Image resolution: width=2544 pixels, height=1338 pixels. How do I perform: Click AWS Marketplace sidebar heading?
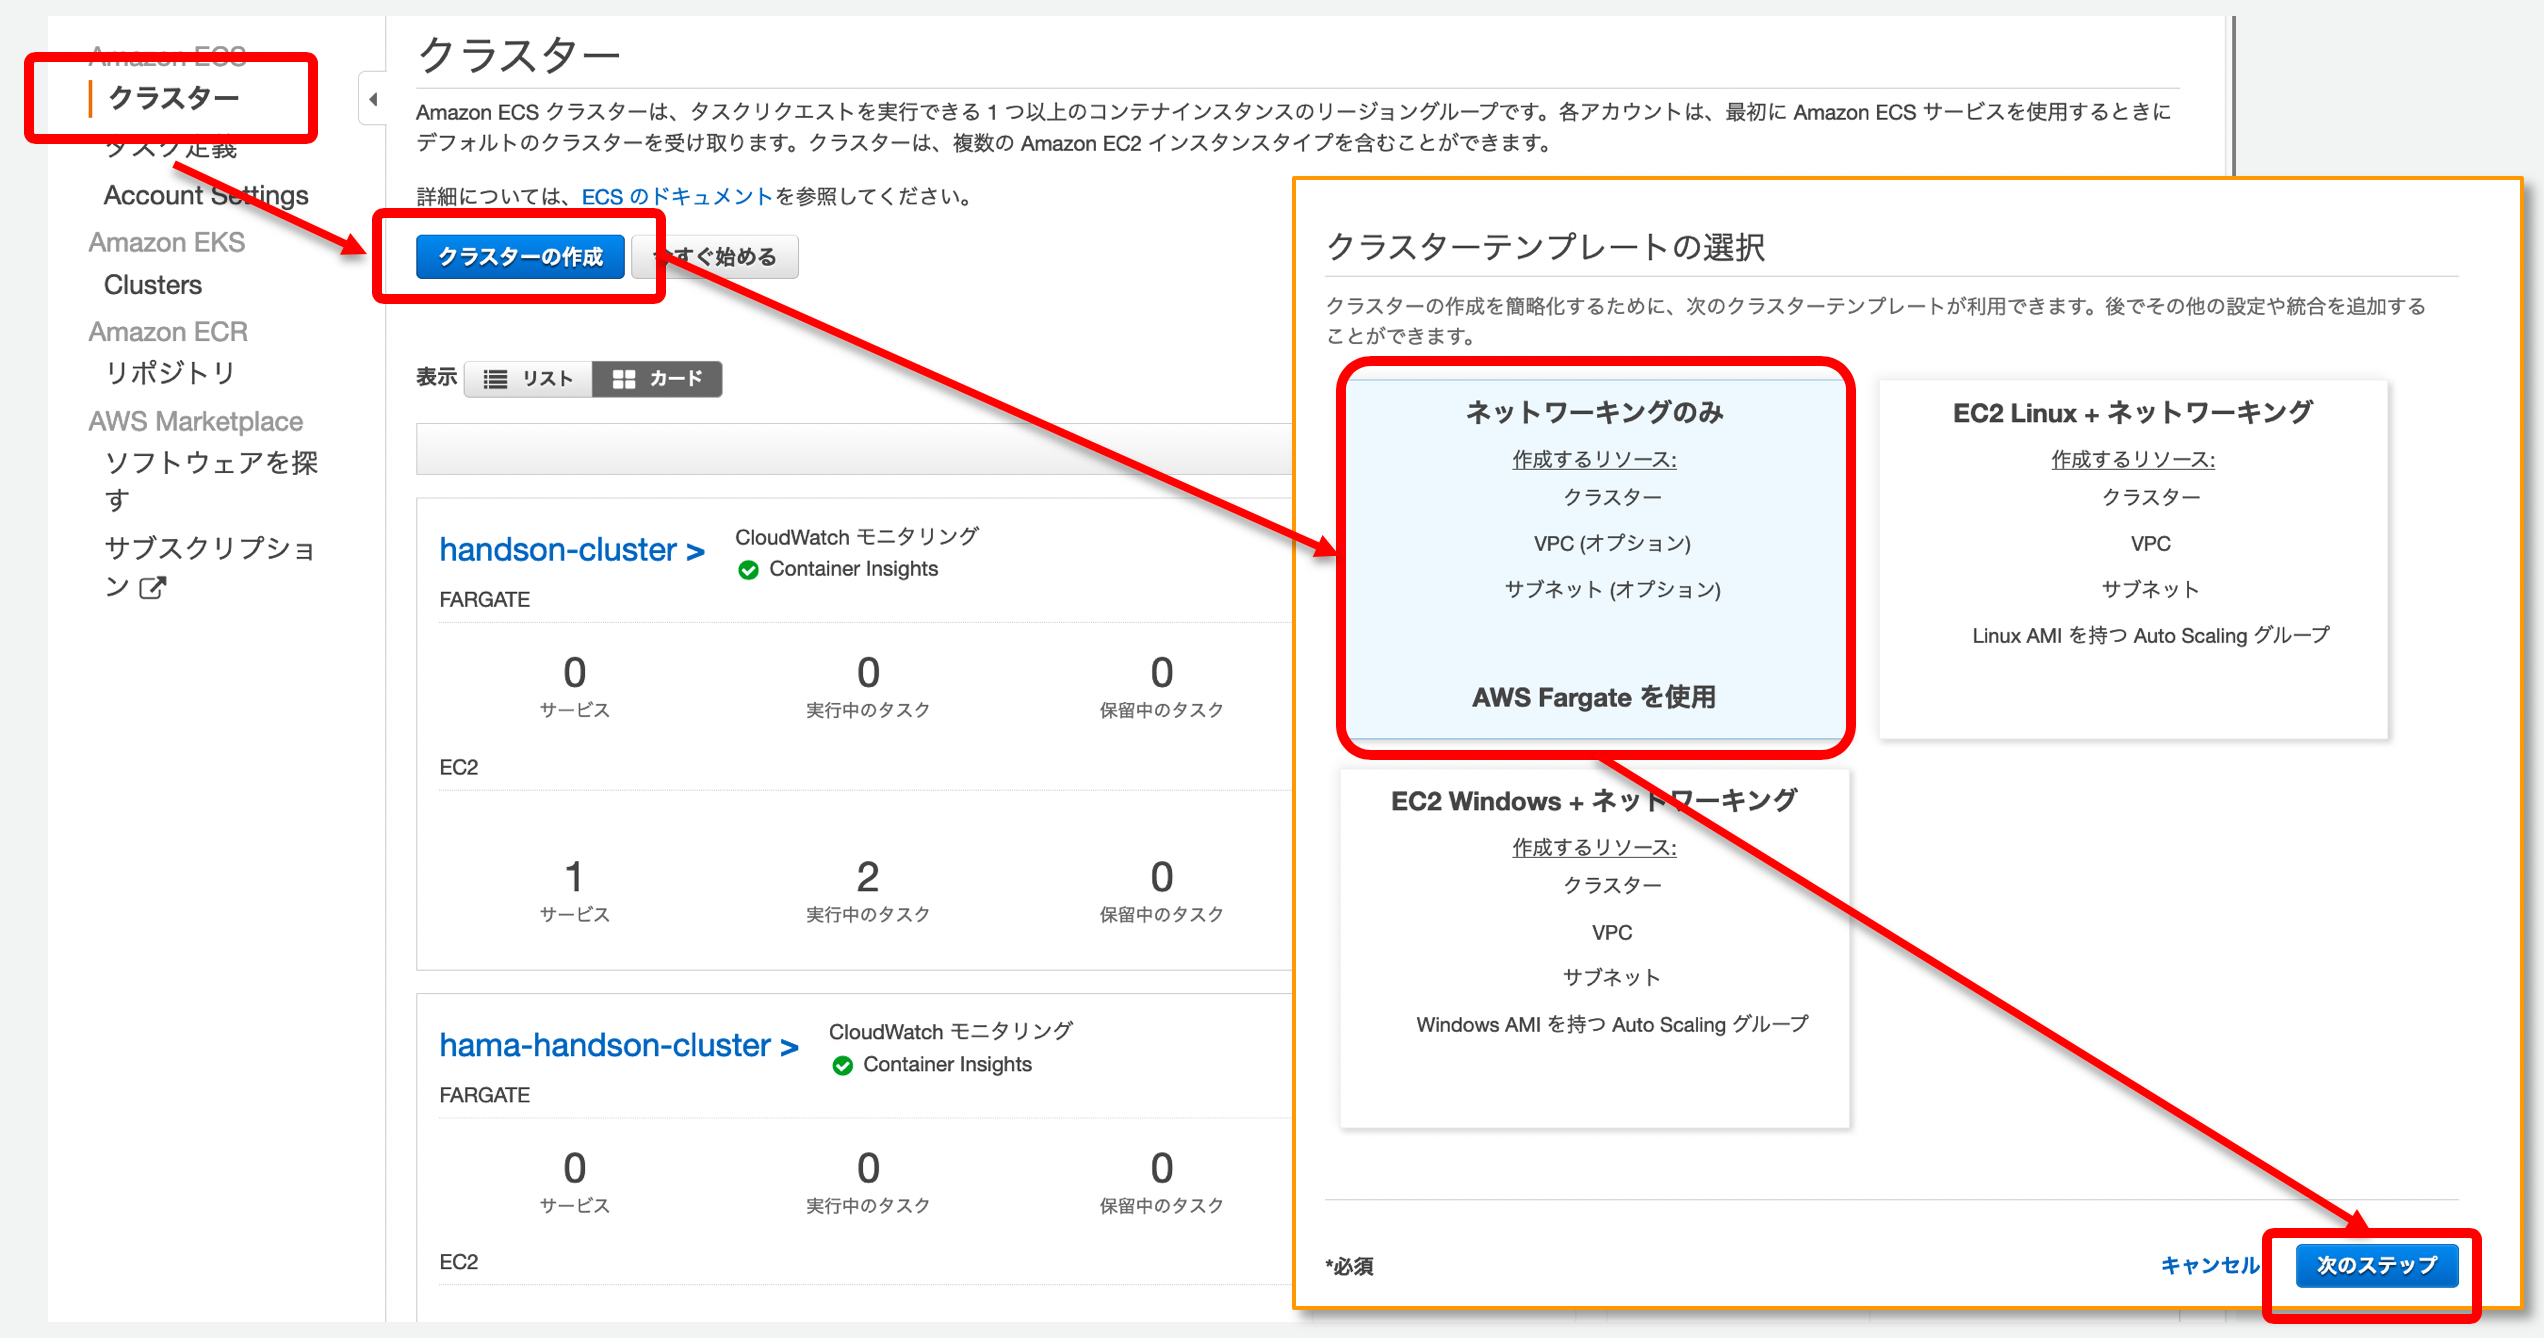(x=196, y=421)
